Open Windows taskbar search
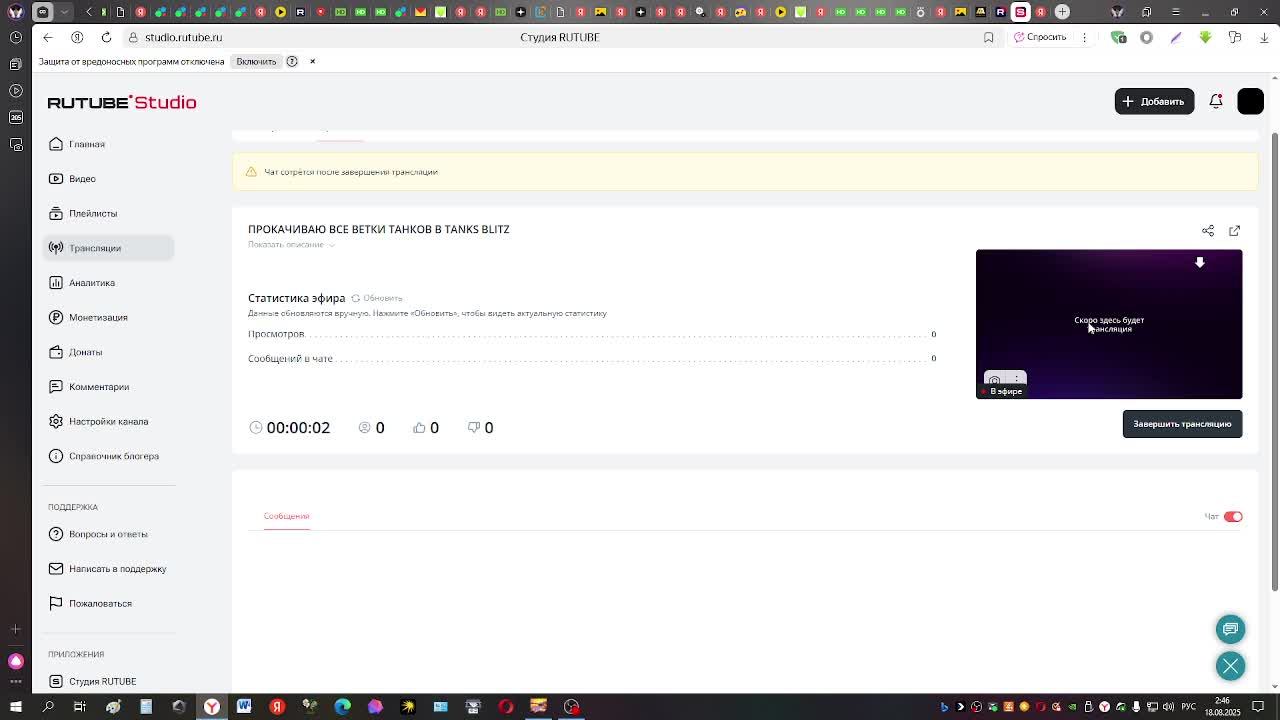Screen dimensions: 1280x720 [48, 707]
